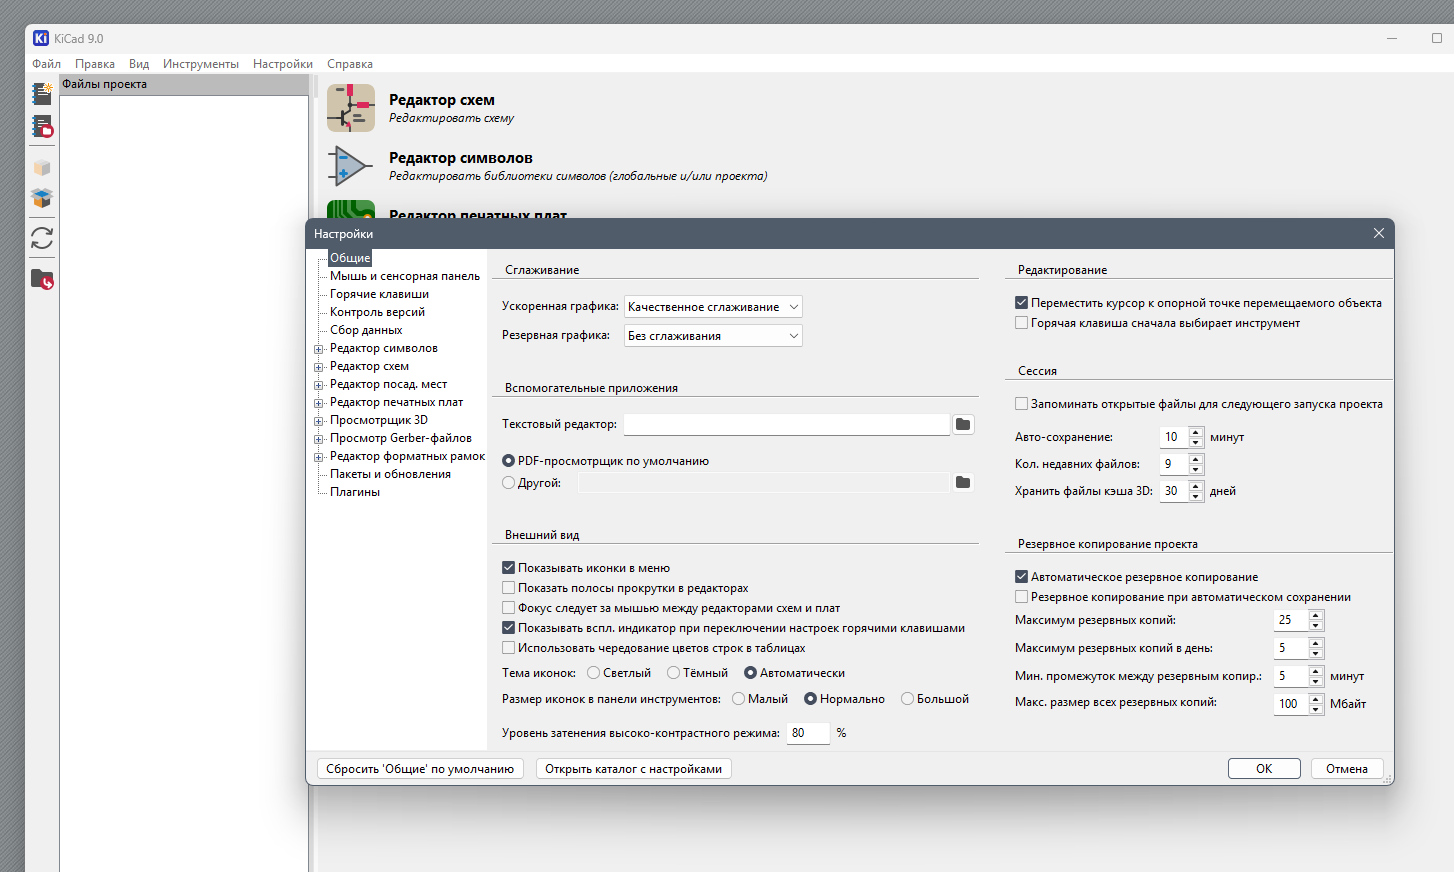Open 'Резервная графика' smoothing dropdown
The height and width of the screenshot is (872, 1454).
pyautogui.click(x=713, y=336)
